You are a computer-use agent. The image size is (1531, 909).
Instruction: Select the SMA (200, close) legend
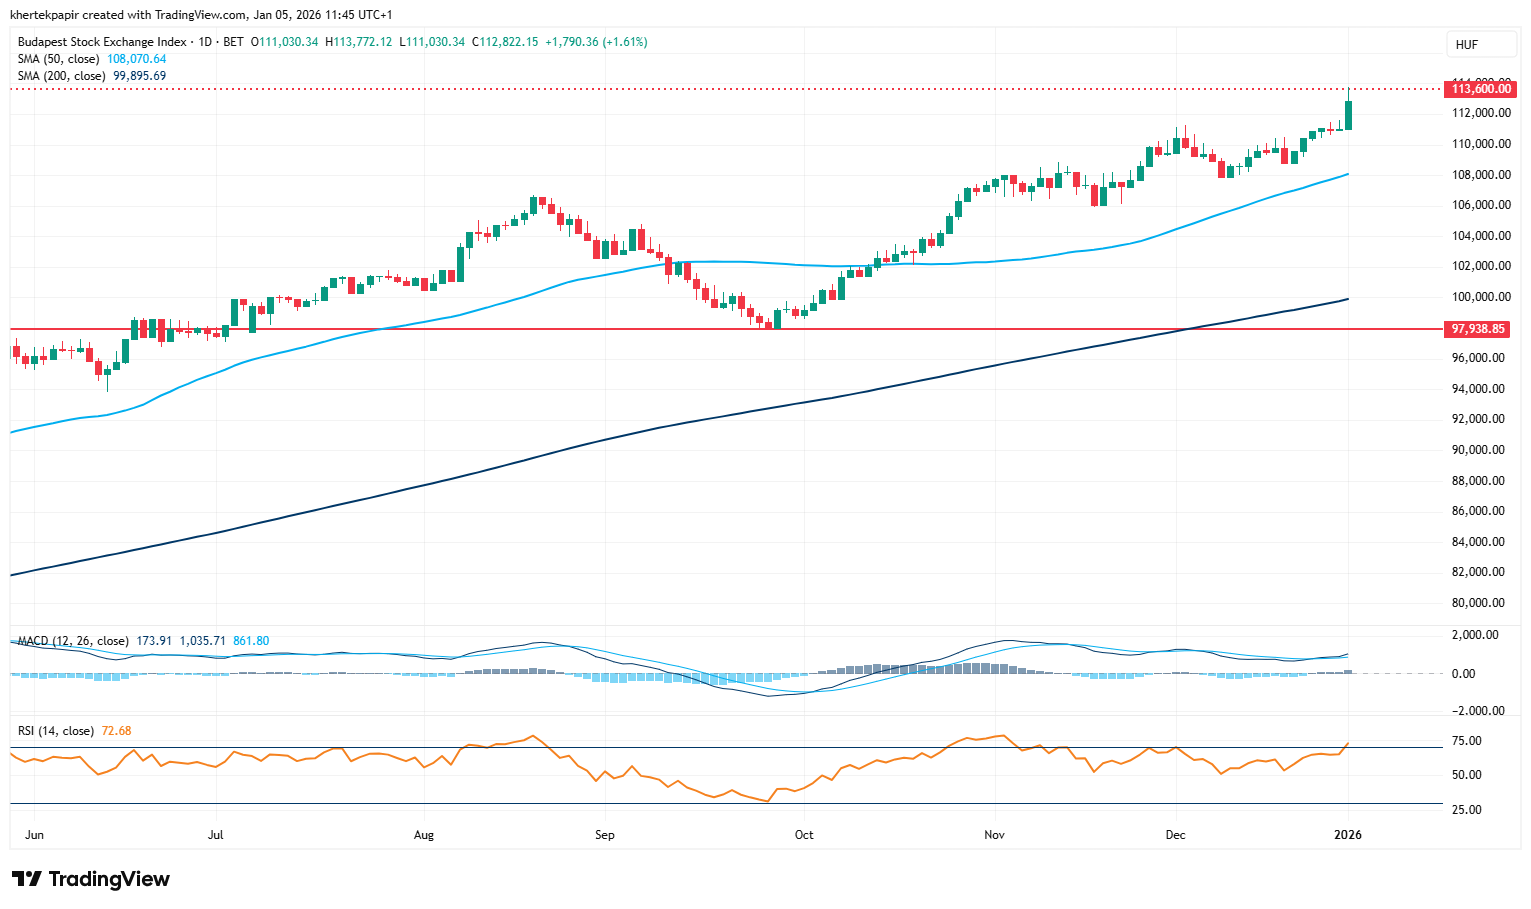pyautogui.click(x=61, y=76)
